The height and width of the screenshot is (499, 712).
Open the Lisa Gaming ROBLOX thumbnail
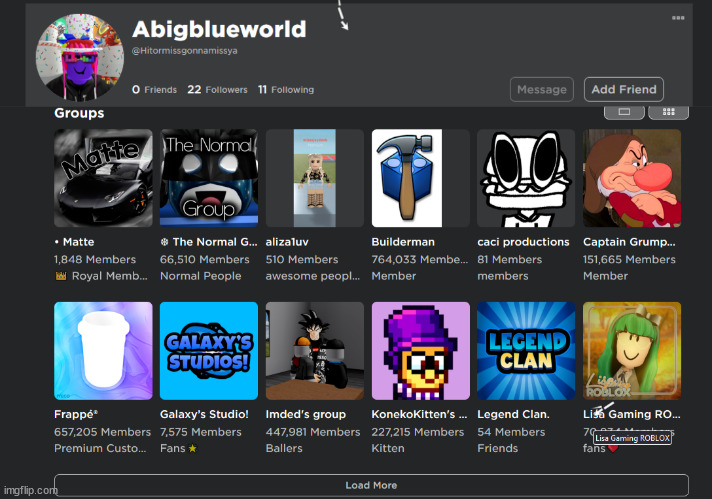pos(632,351)
